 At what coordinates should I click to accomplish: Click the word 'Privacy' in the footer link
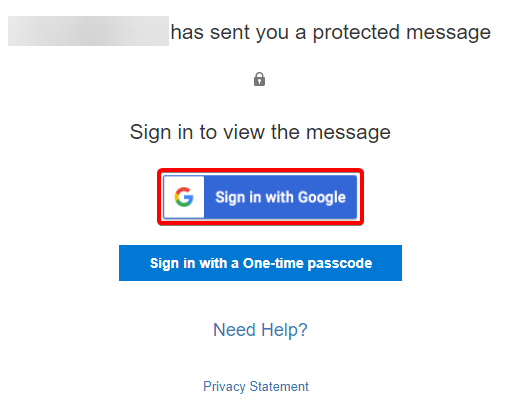[224, 387]
